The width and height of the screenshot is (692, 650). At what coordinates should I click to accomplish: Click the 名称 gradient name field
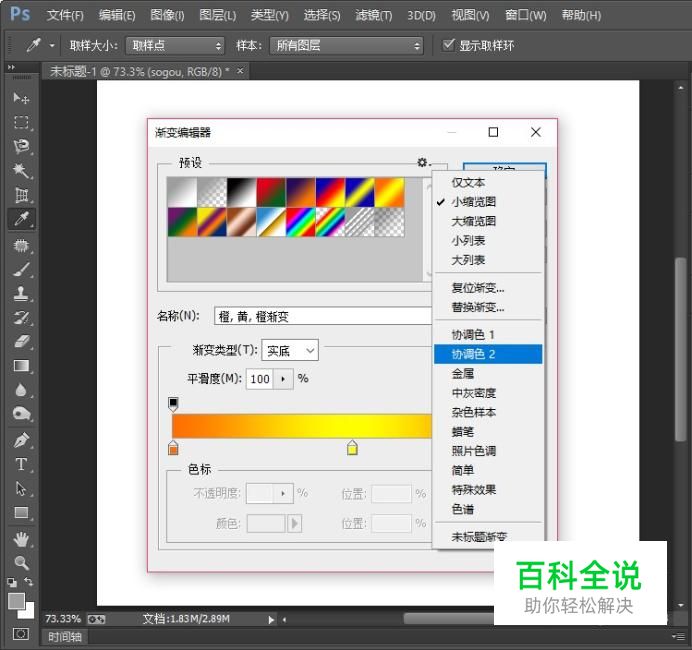tap(323, 316)
